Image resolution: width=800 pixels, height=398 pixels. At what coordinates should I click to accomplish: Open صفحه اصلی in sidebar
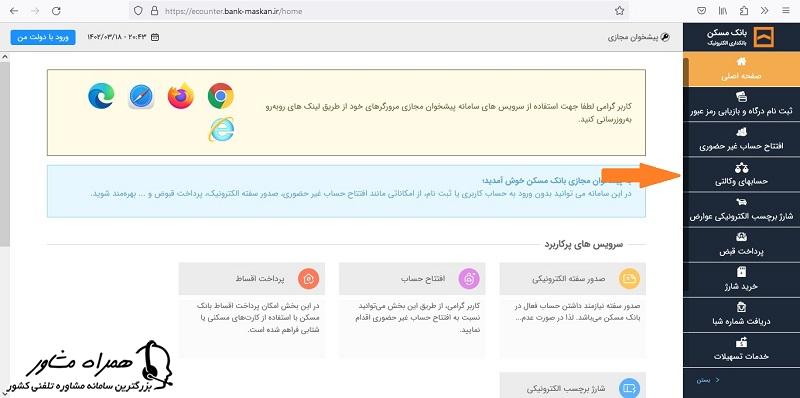pyautogui.click(x=741, y=69)
